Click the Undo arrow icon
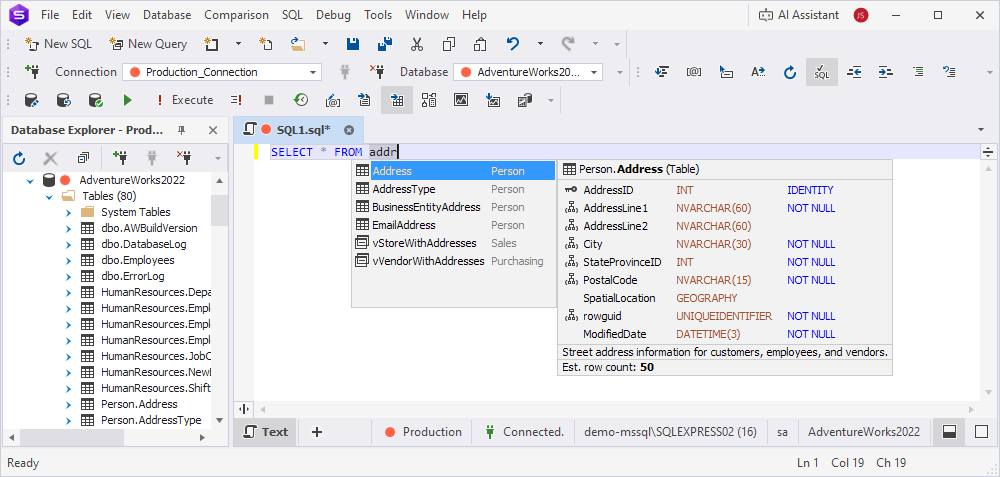Viewport: 1000px width, 477px height. click(513, 44)
